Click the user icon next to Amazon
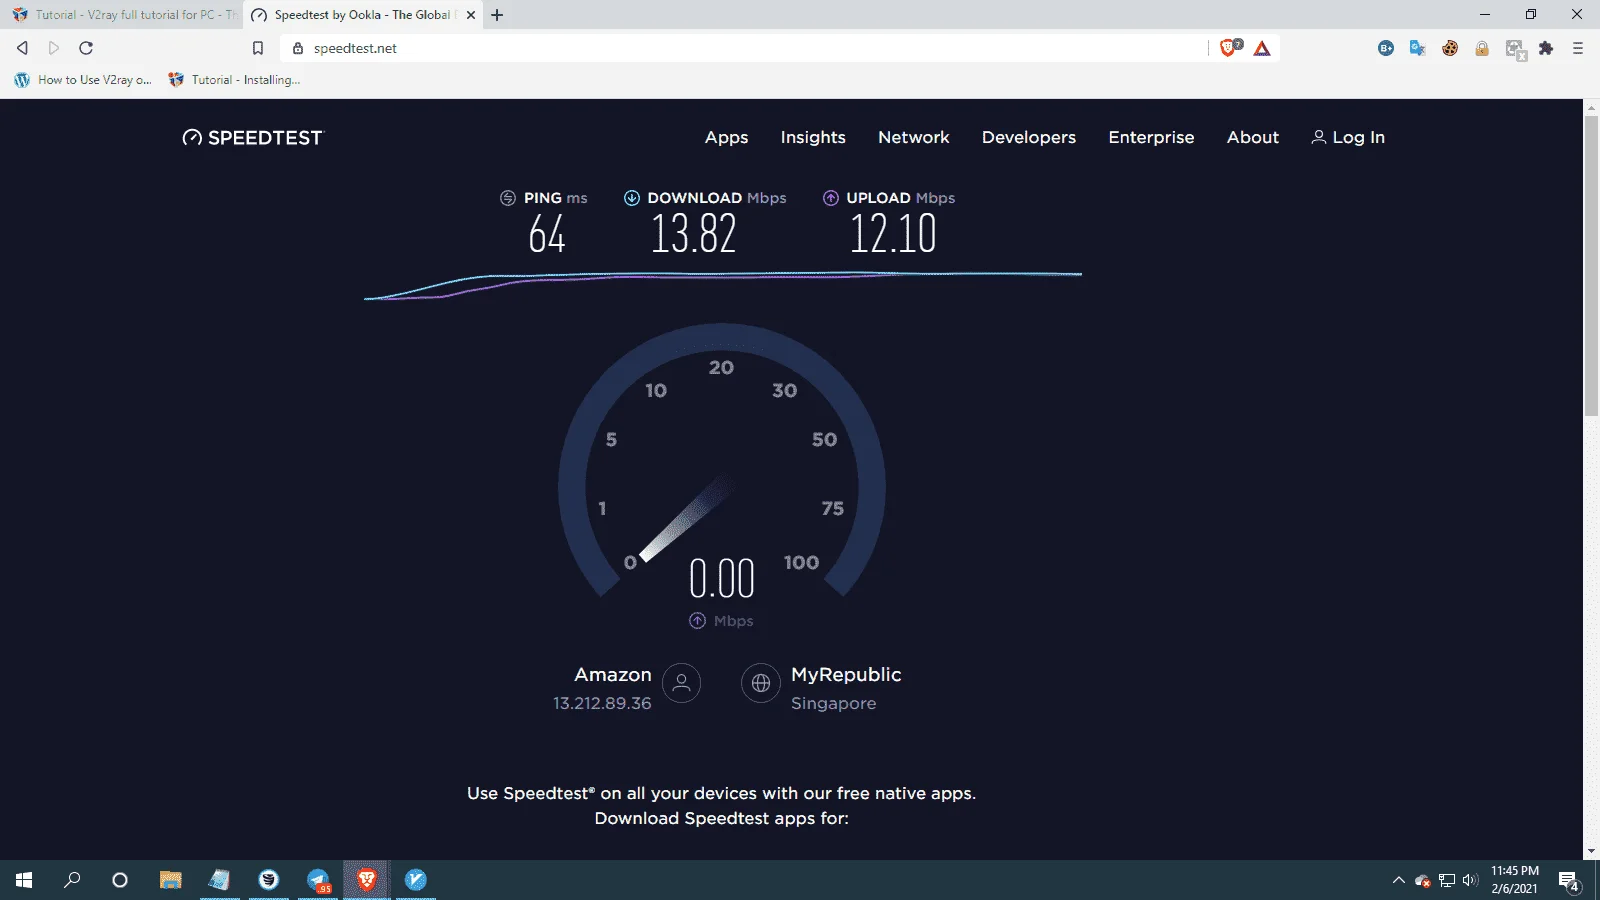The image size is (1600, 900). pyautogui.click(x=682, y=683)
